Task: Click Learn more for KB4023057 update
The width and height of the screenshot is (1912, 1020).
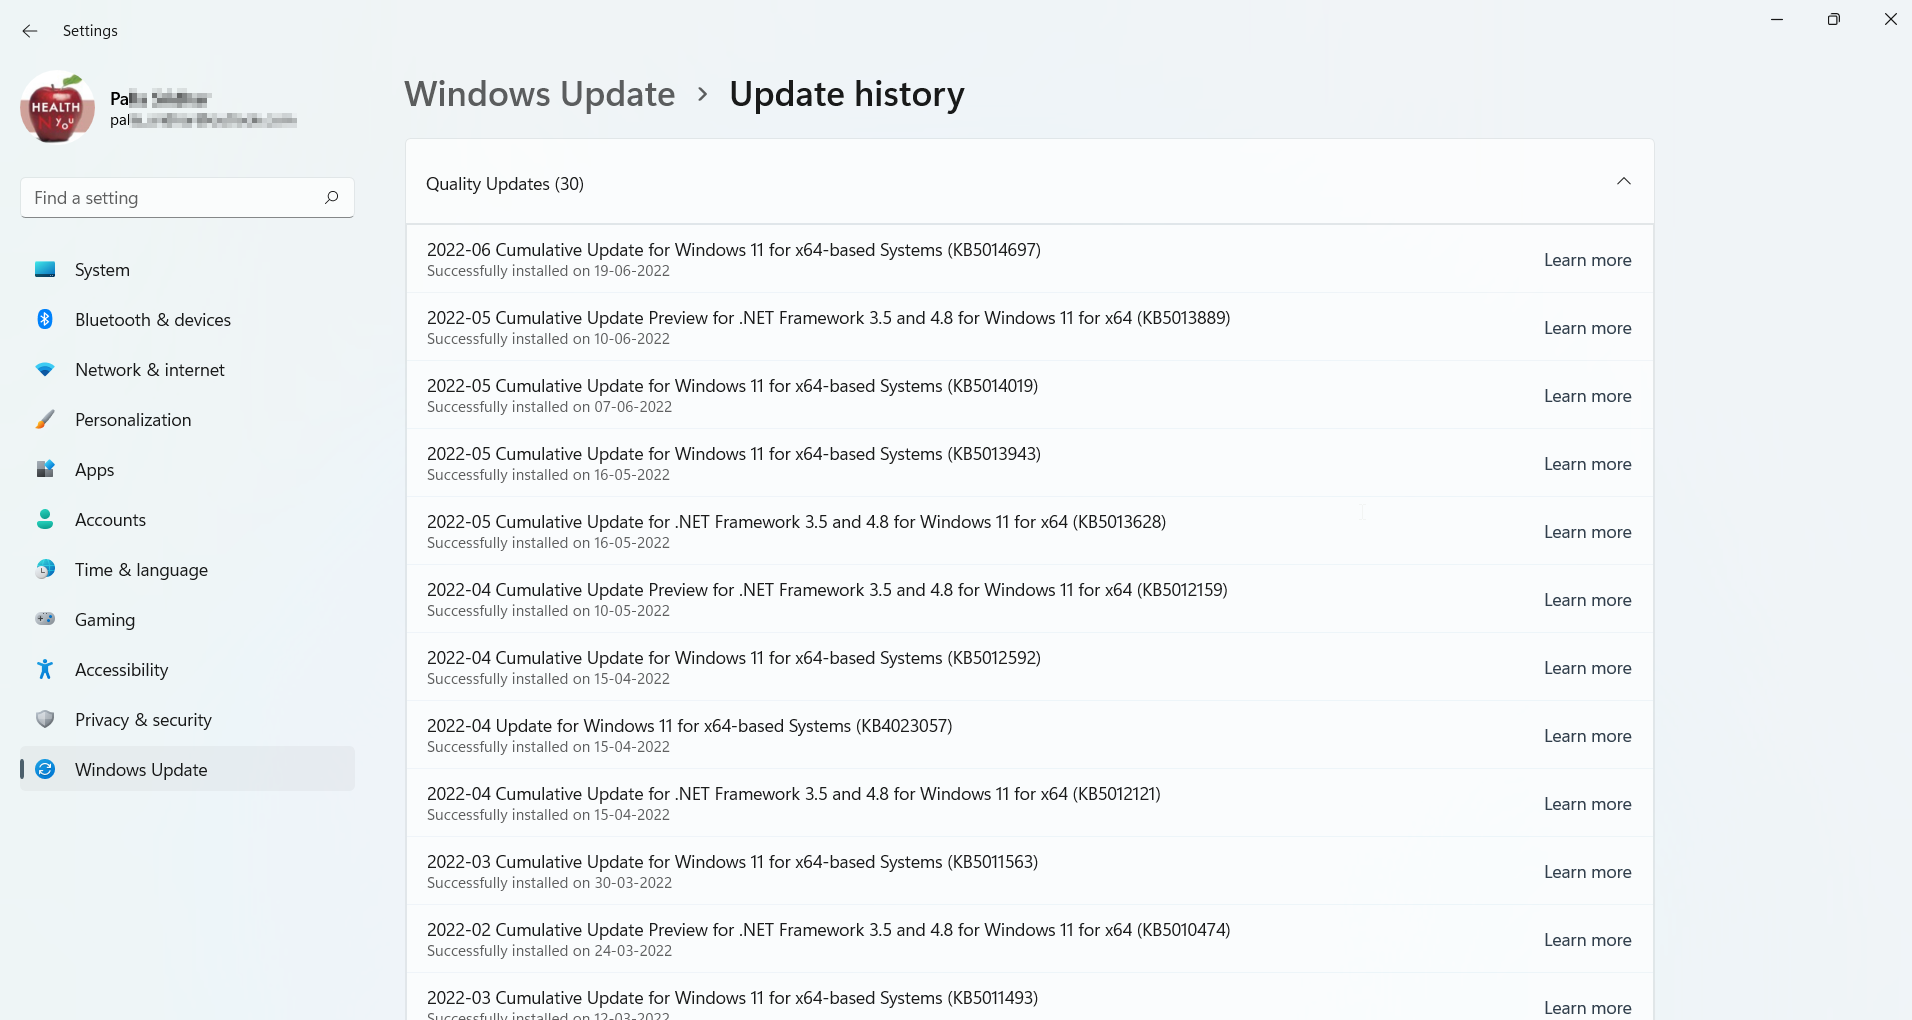Action: 1587,736
